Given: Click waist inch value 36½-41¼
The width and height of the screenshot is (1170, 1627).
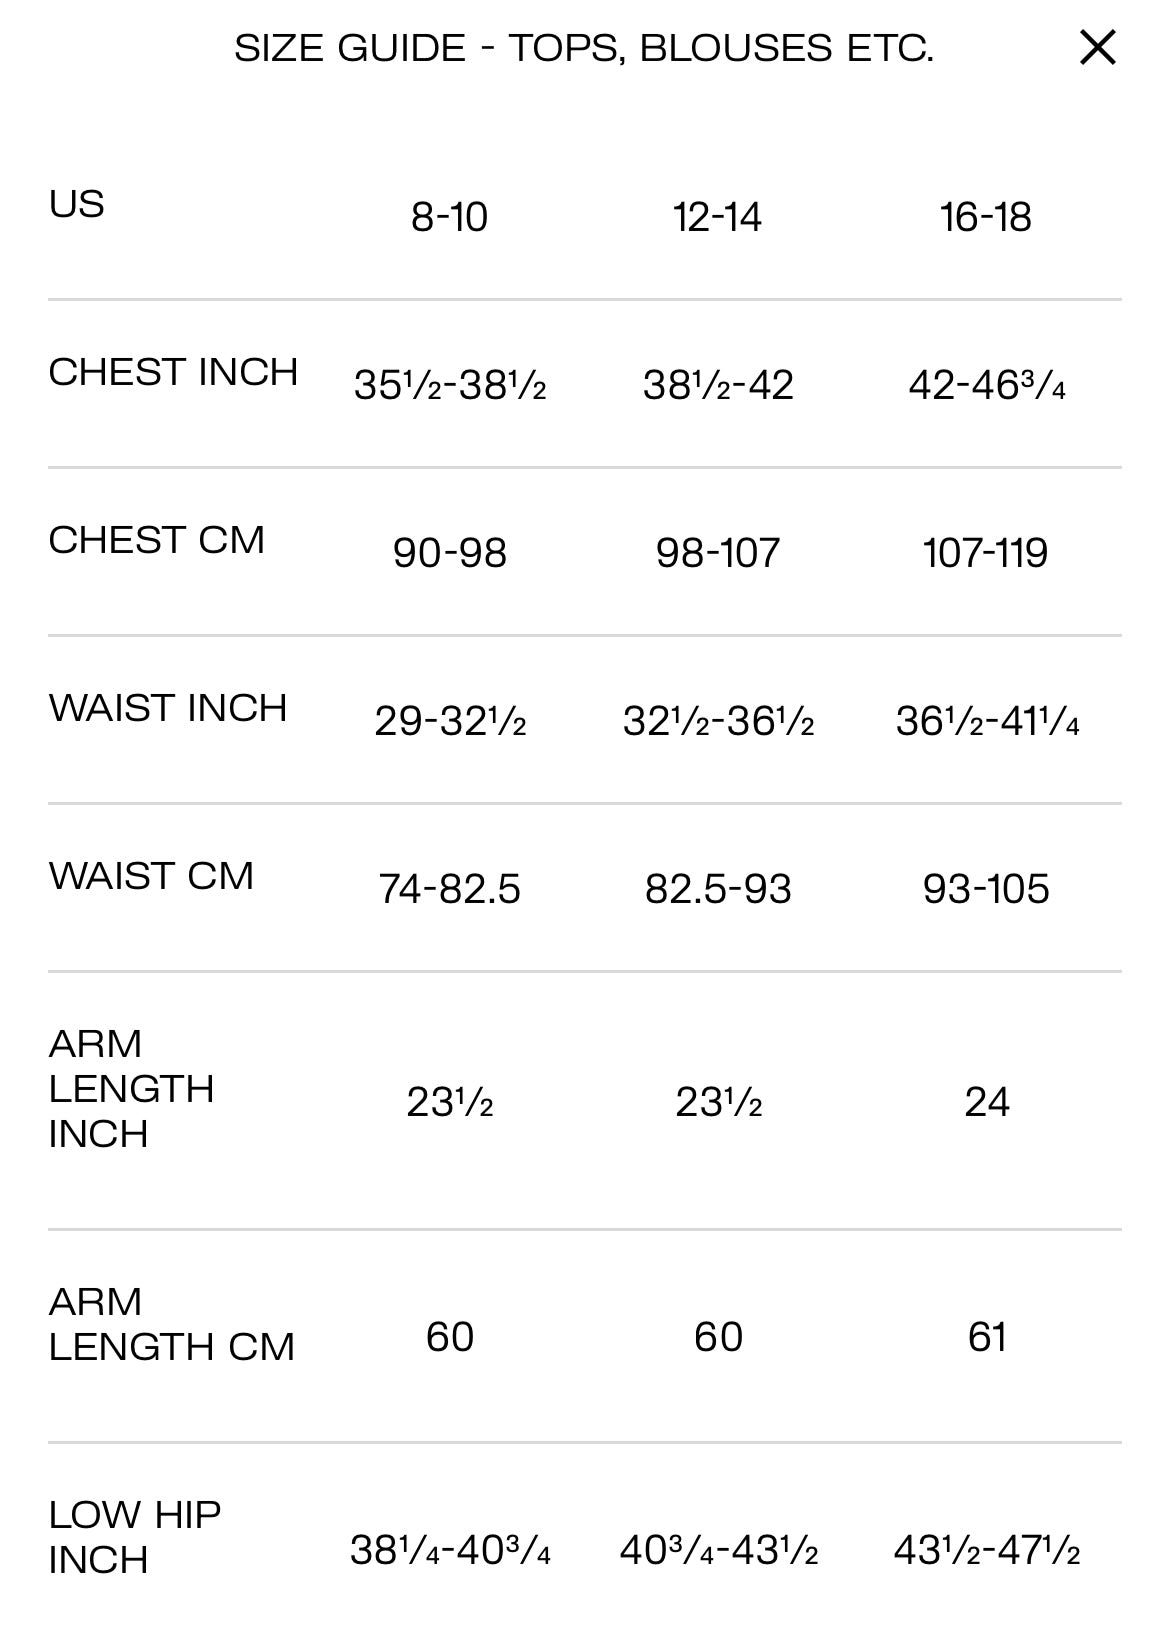Looking at the screenshot, I should pos(986,721).
